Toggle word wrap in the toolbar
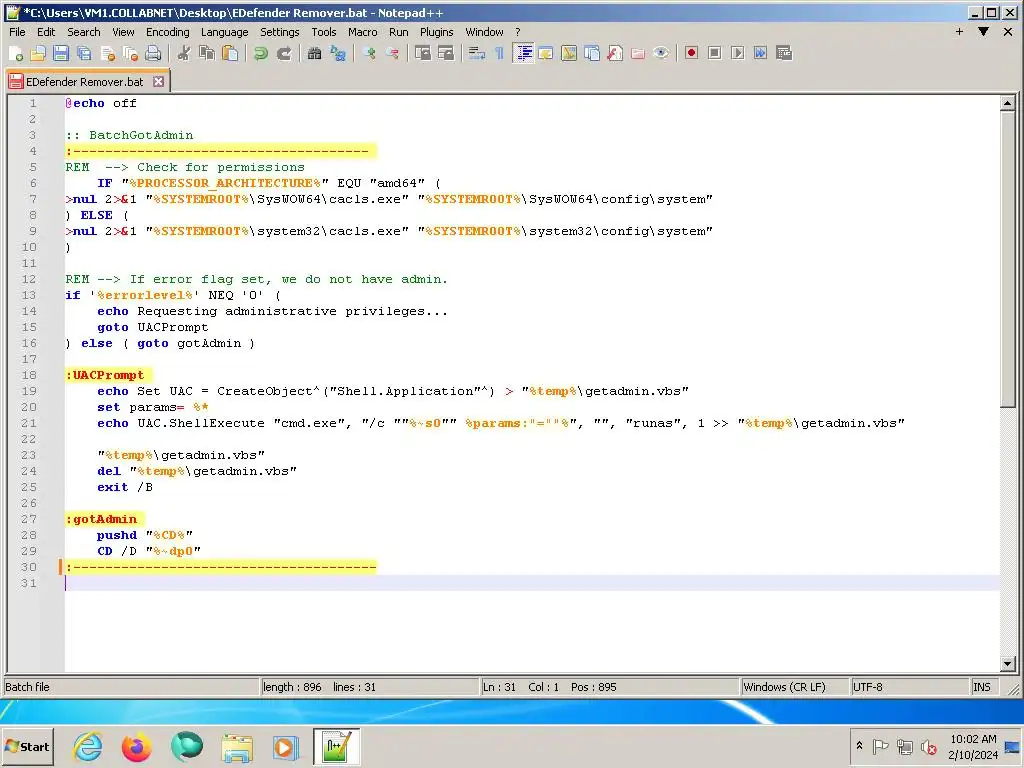The height and width of the screenshot is (768, 1024). [x=477, y=54]
